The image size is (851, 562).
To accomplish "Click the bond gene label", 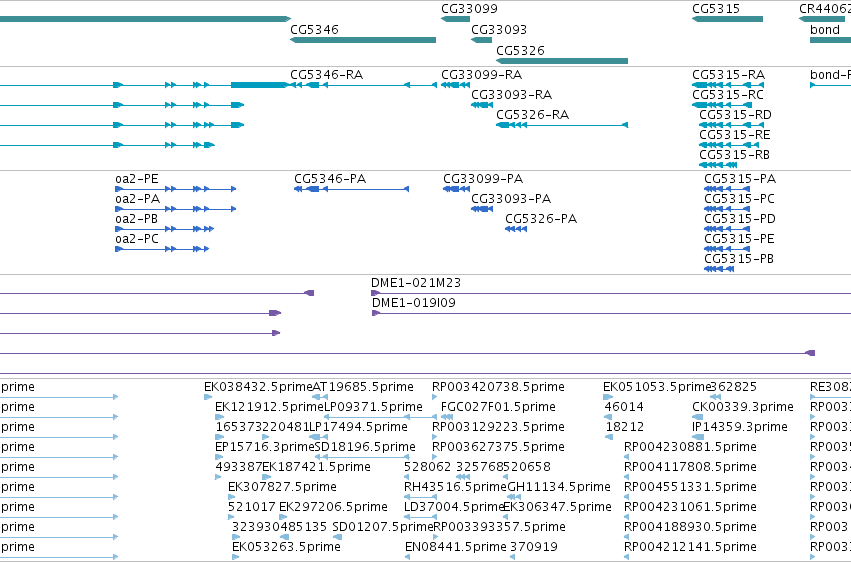I will coord(824,30).
